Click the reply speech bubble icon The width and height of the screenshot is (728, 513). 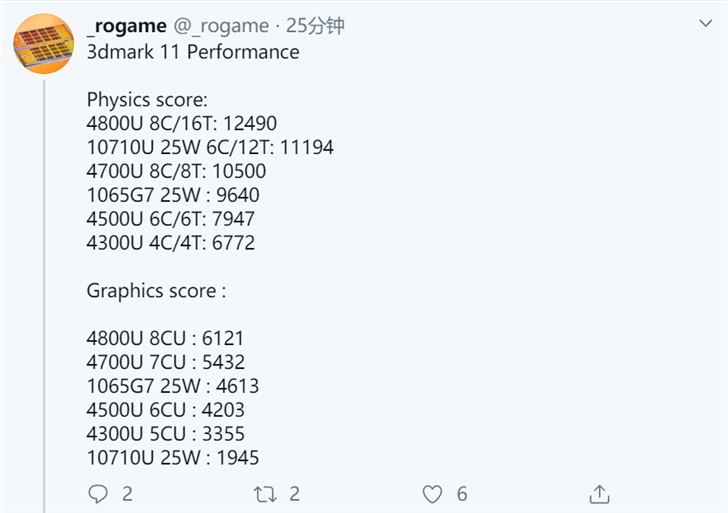[x=98, y=493]
